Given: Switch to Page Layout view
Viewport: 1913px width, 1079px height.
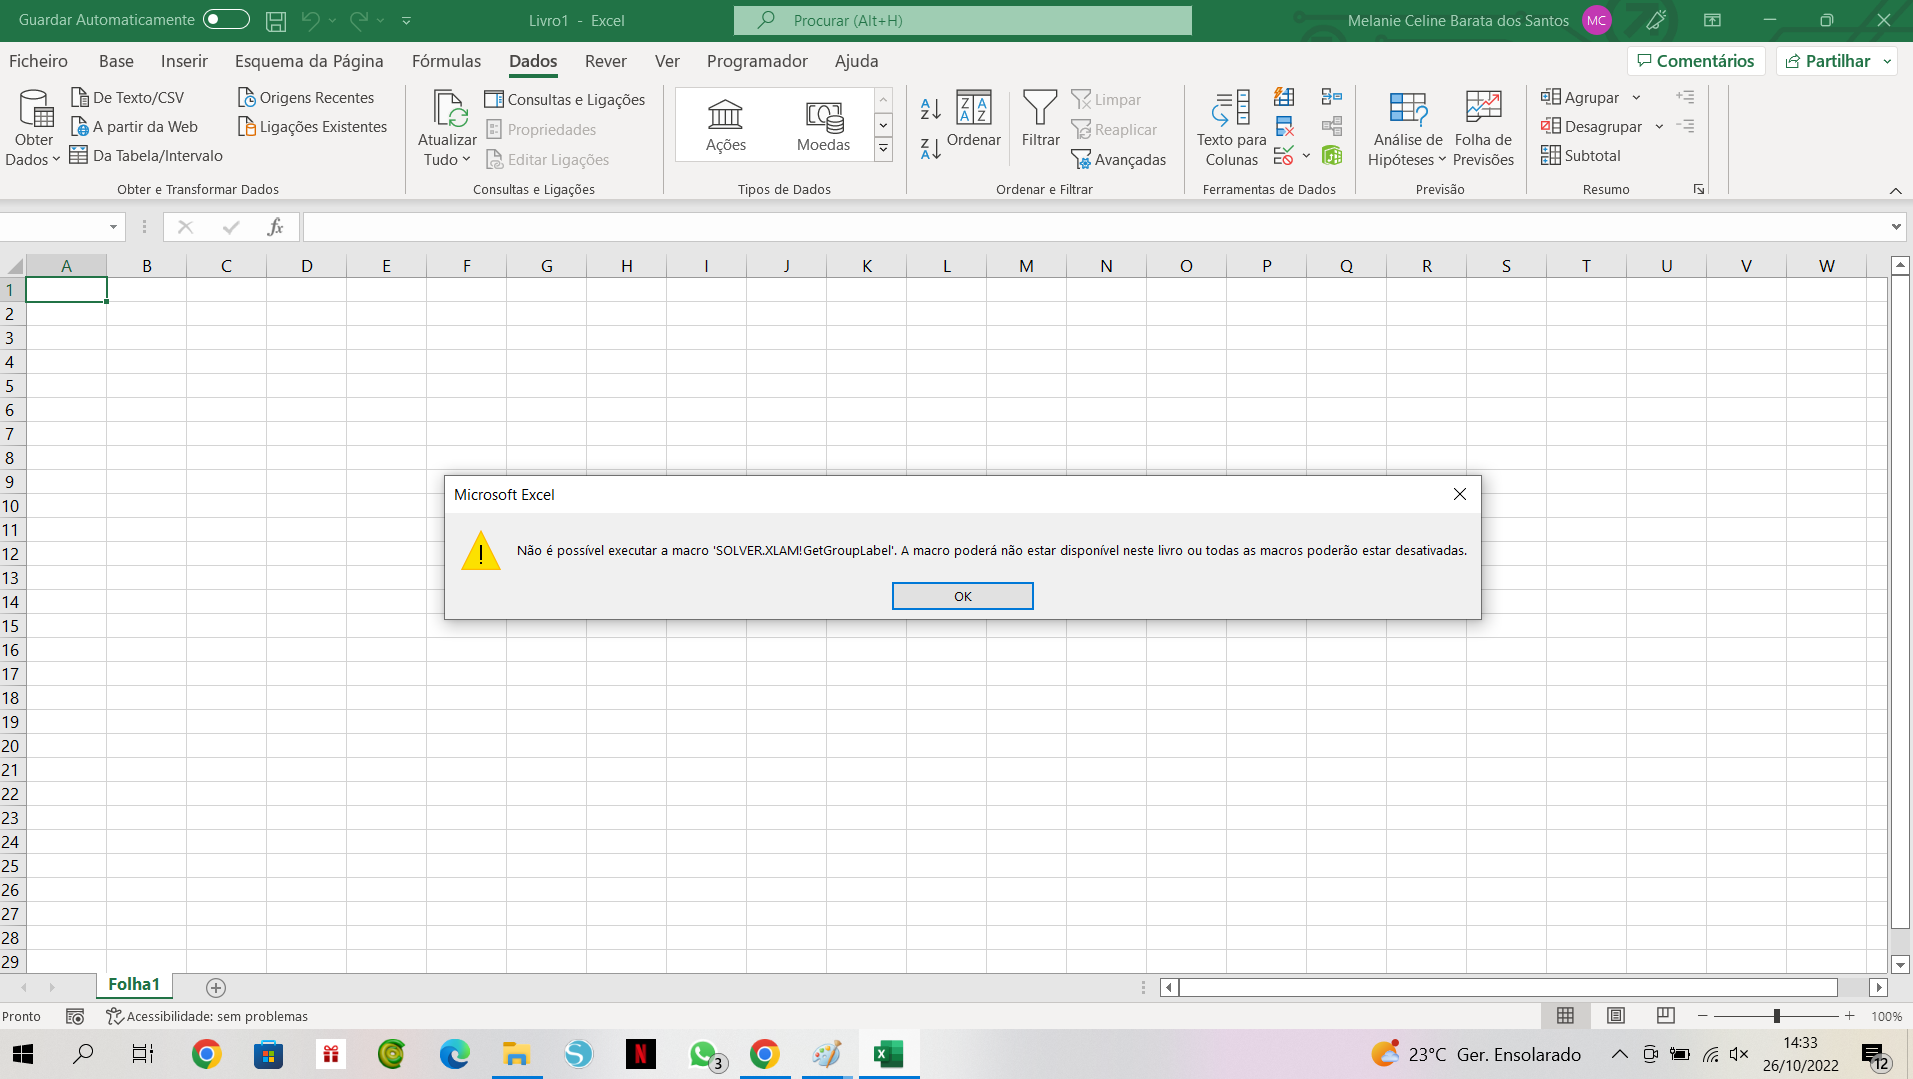Looking at the screenshot, I should (x=1615, y=1015).
